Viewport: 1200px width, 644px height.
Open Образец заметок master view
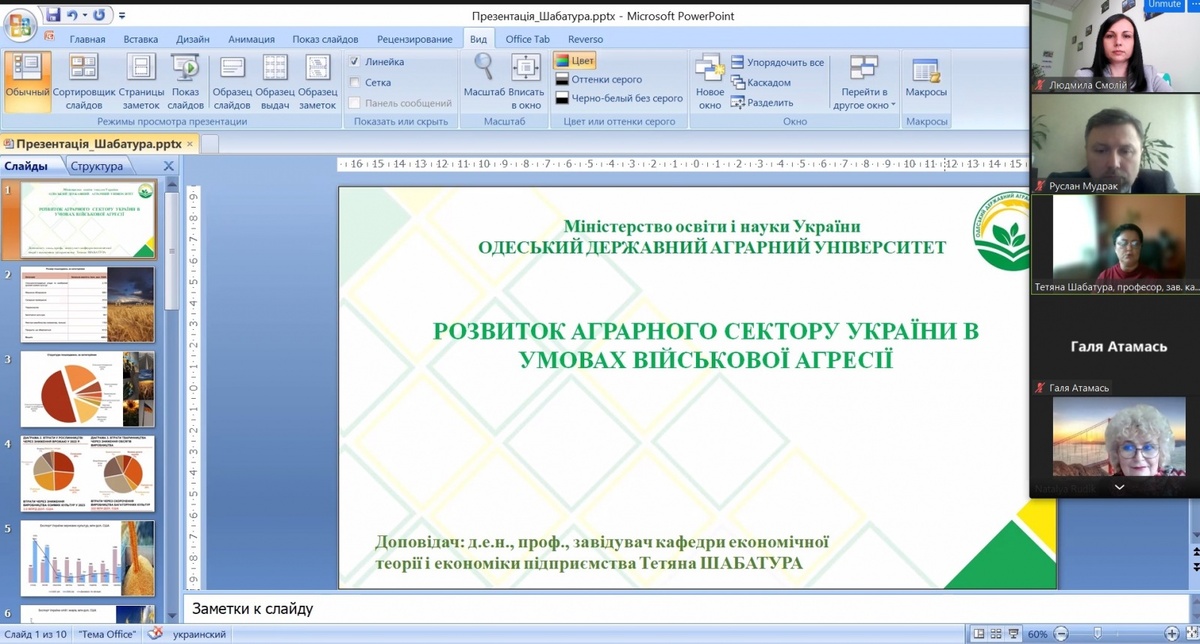(x=317, y=82)
